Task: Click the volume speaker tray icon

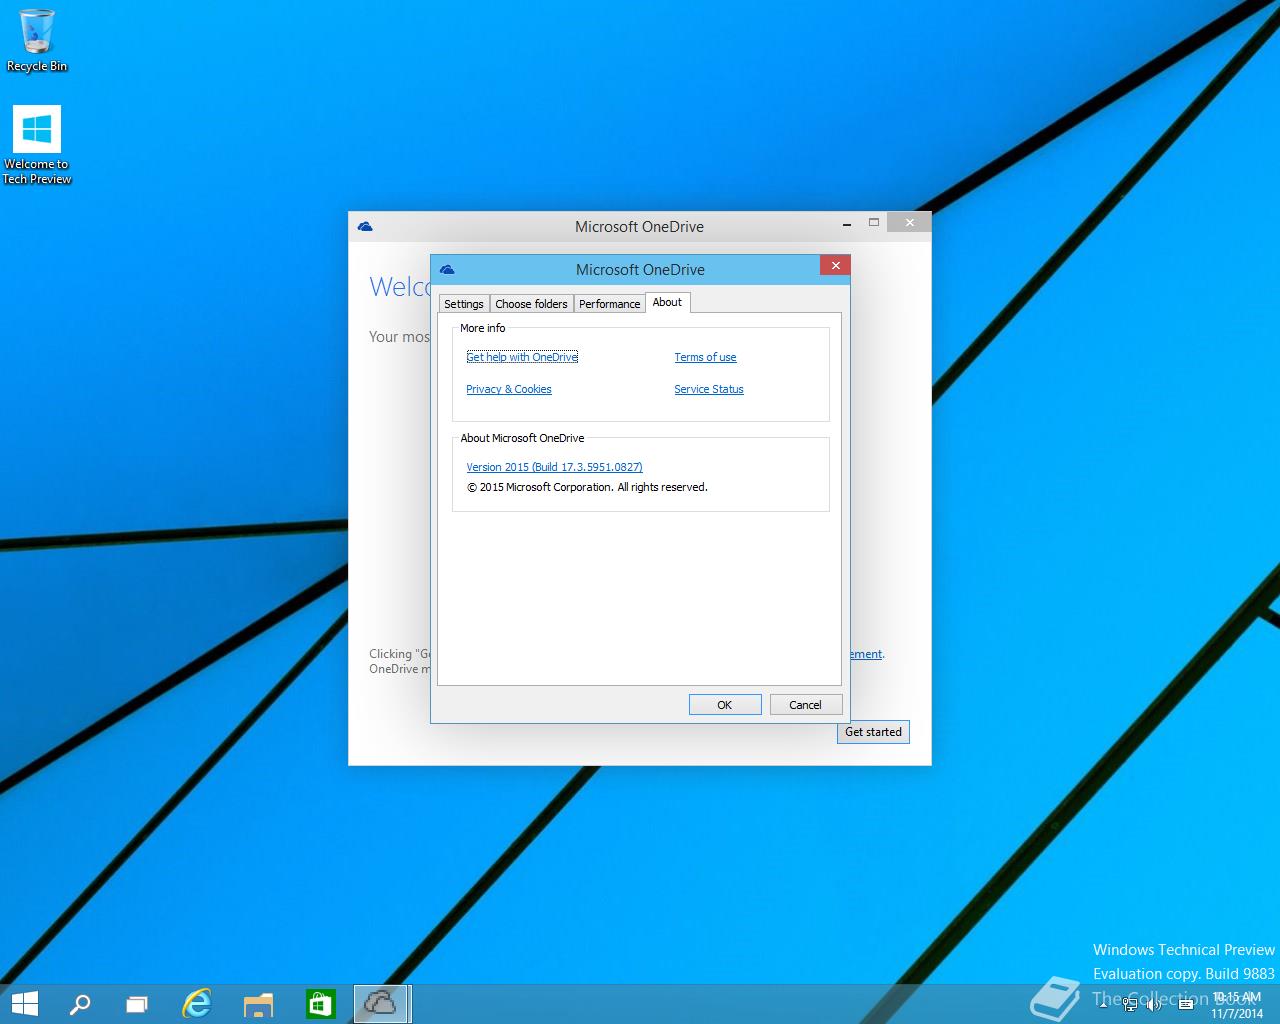Action: pos(1154,1004)
